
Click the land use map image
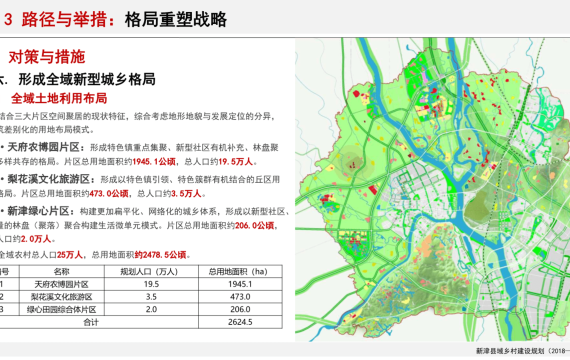click(433, 190)
